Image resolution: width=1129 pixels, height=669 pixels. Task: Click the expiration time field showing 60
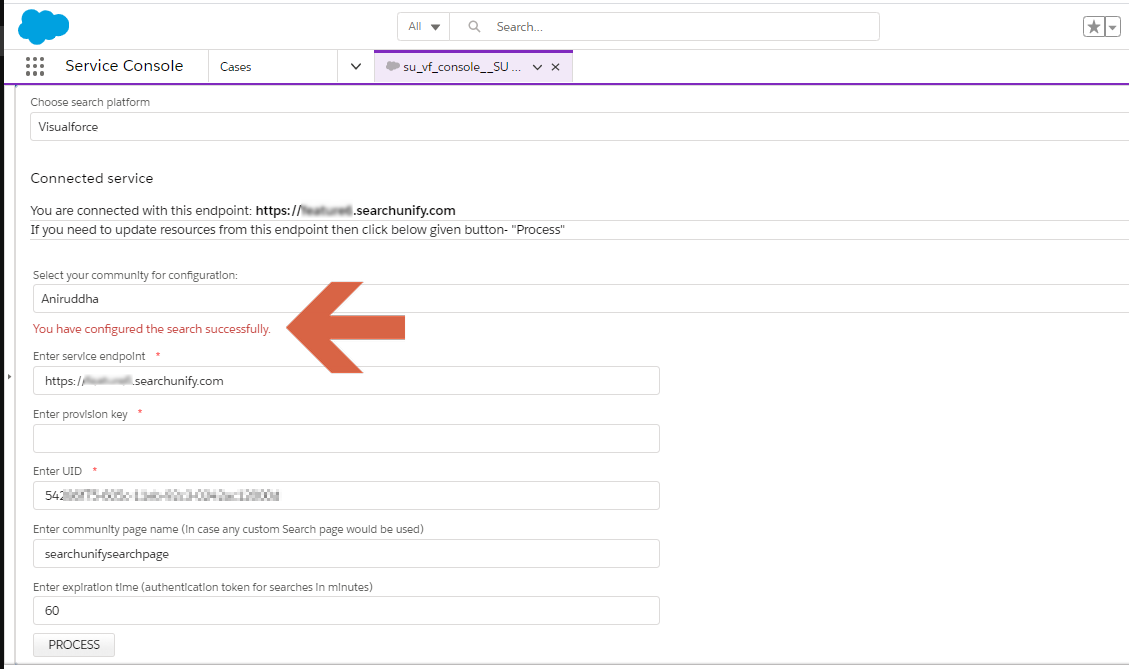click(346, 610)
